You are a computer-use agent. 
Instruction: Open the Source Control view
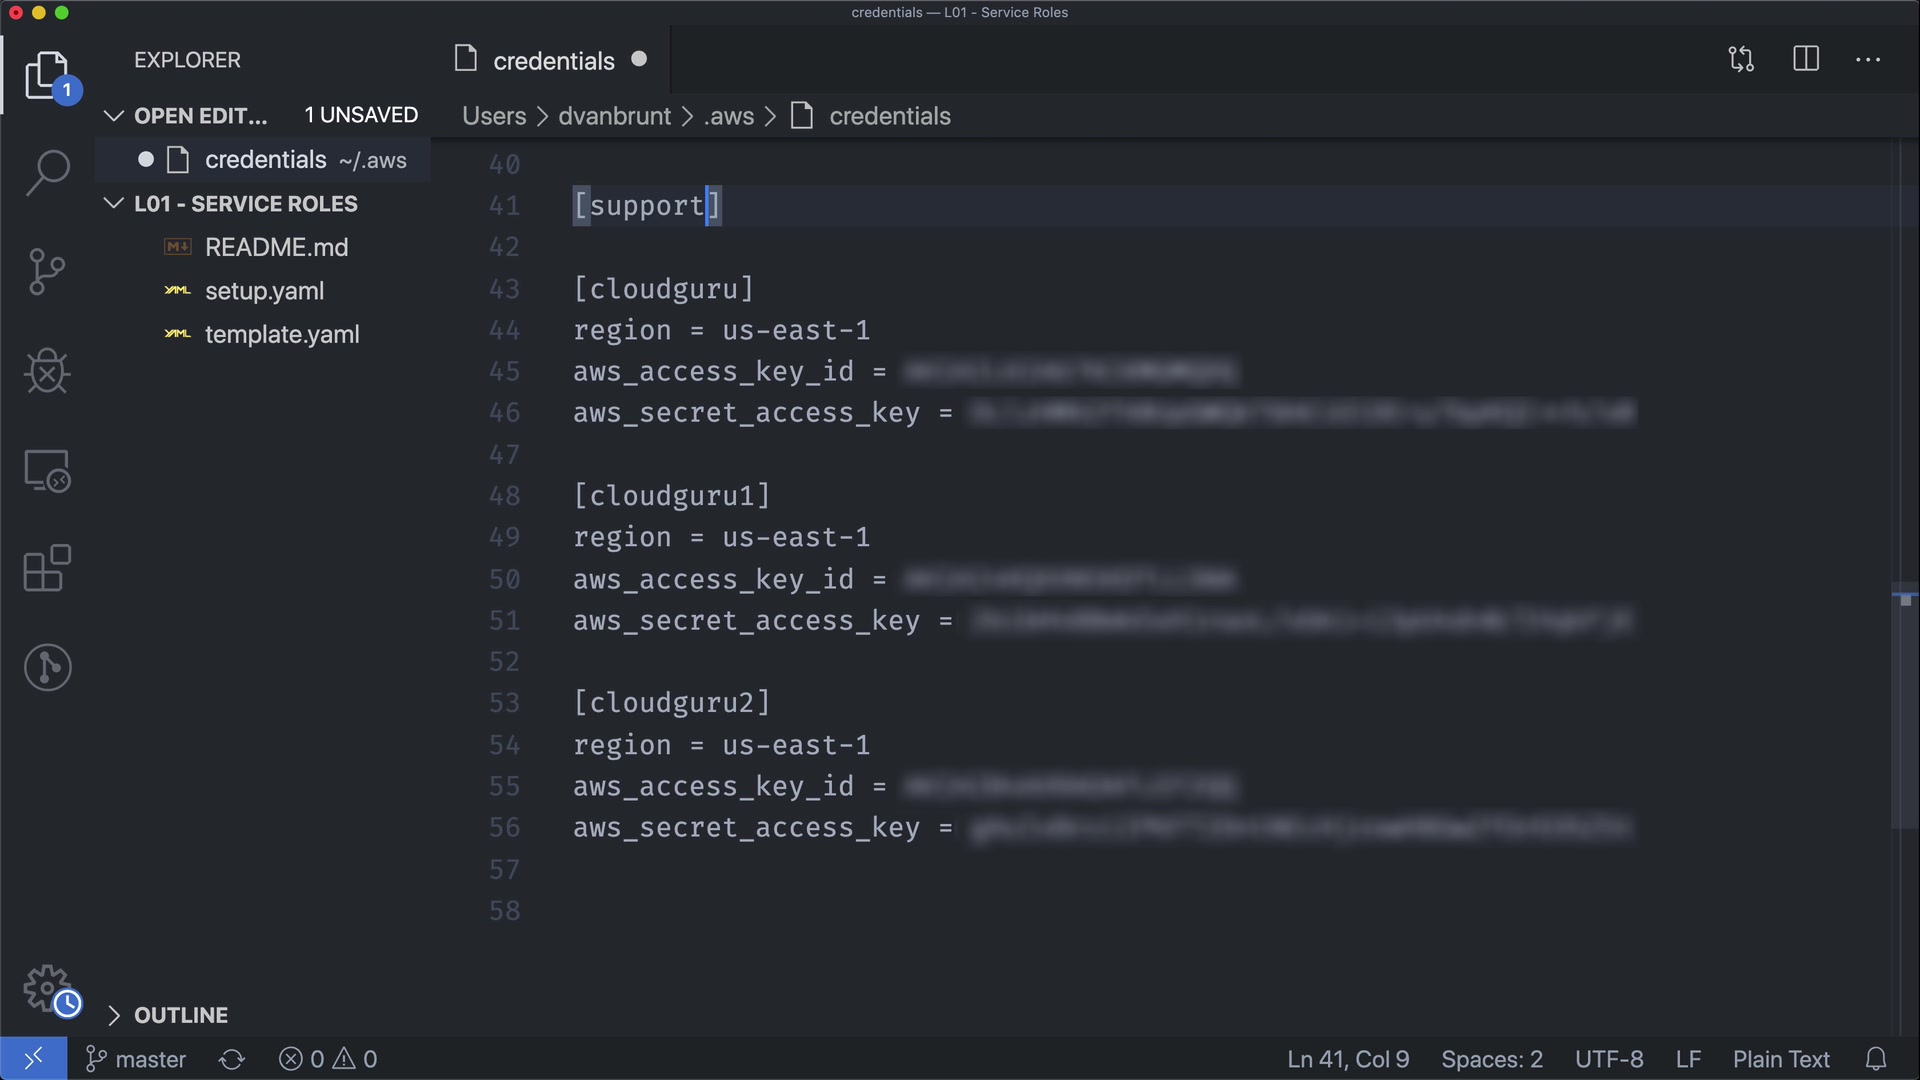(47, 272)
